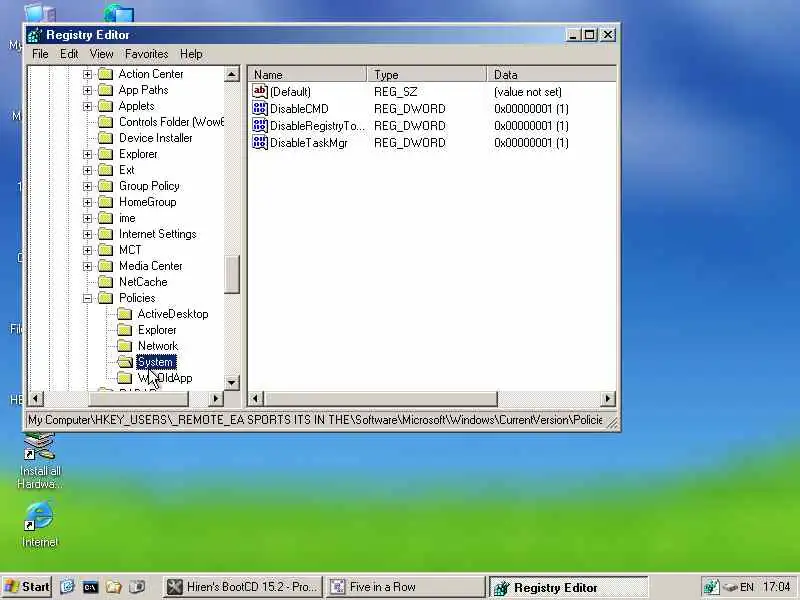Expand the Internet Settings key
The image size is (800, 600).
[x=87, y=234]
